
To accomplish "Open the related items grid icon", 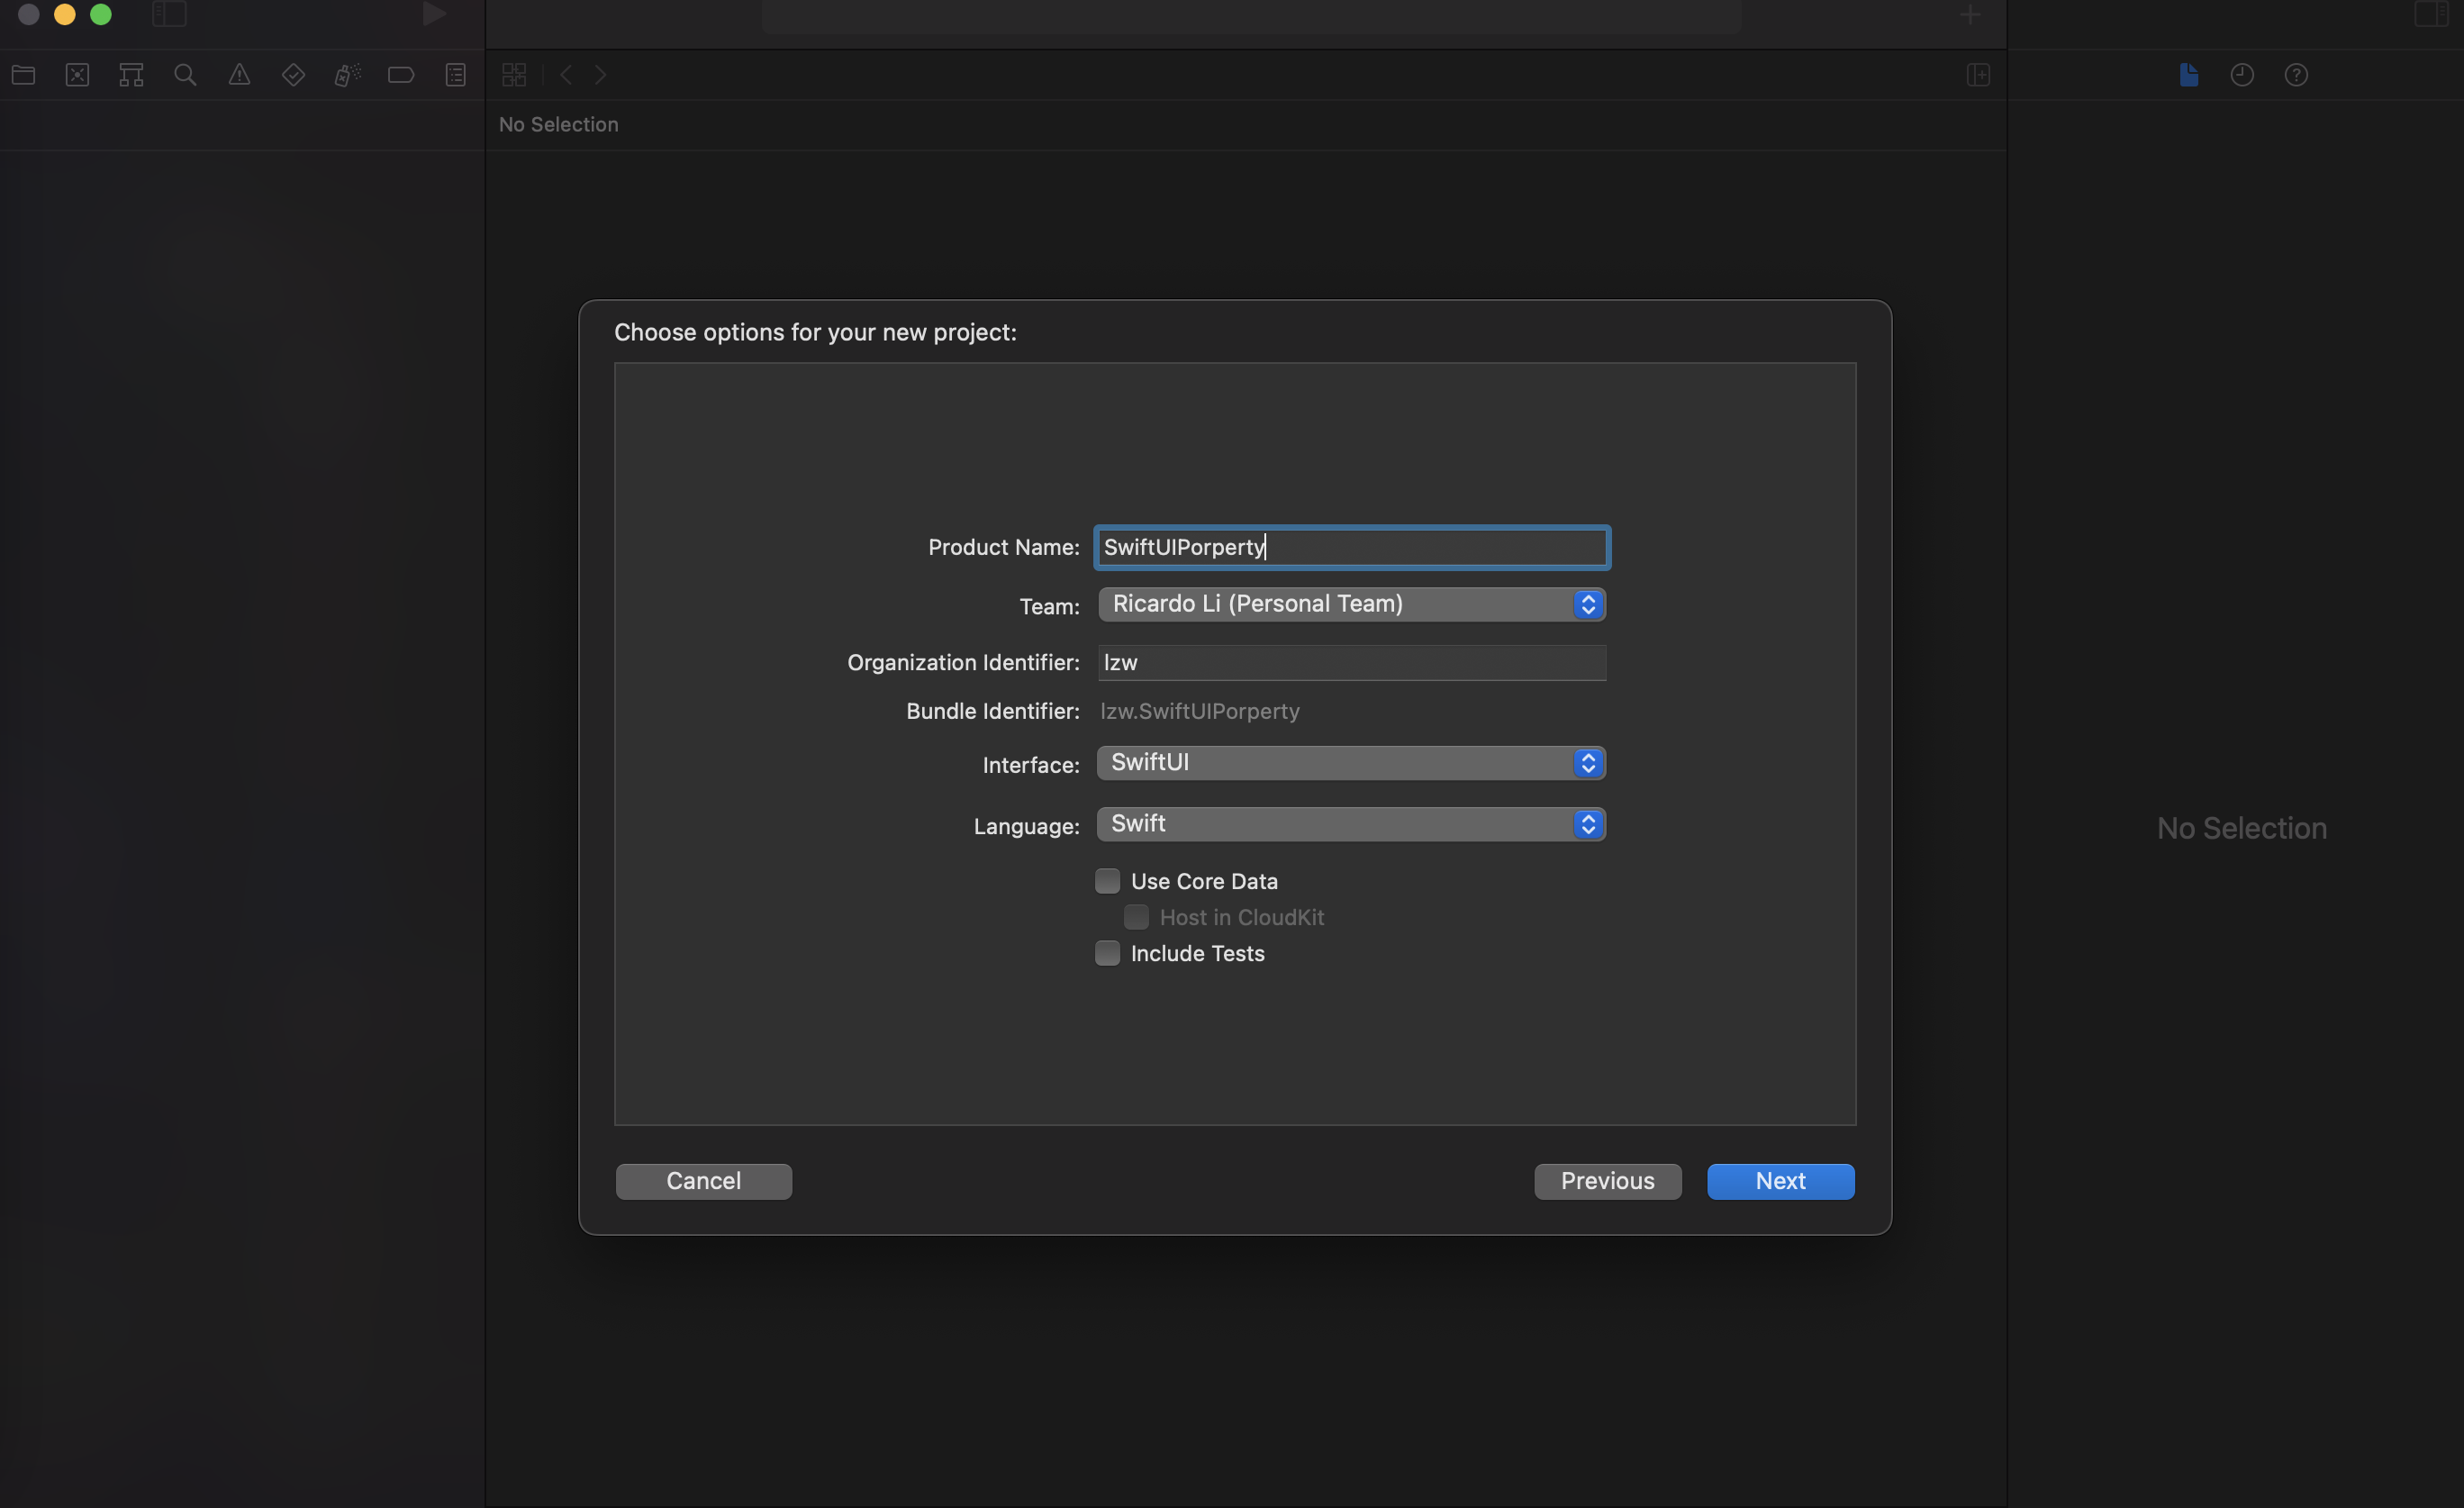I will click(x=514, y=75).
